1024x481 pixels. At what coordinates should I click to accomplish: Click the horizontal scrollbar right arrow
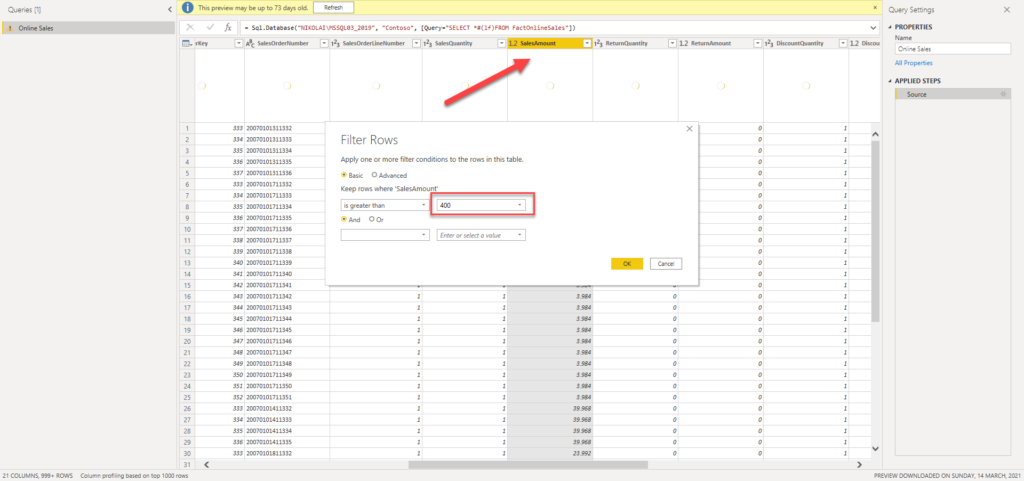(x=858, y=465)
